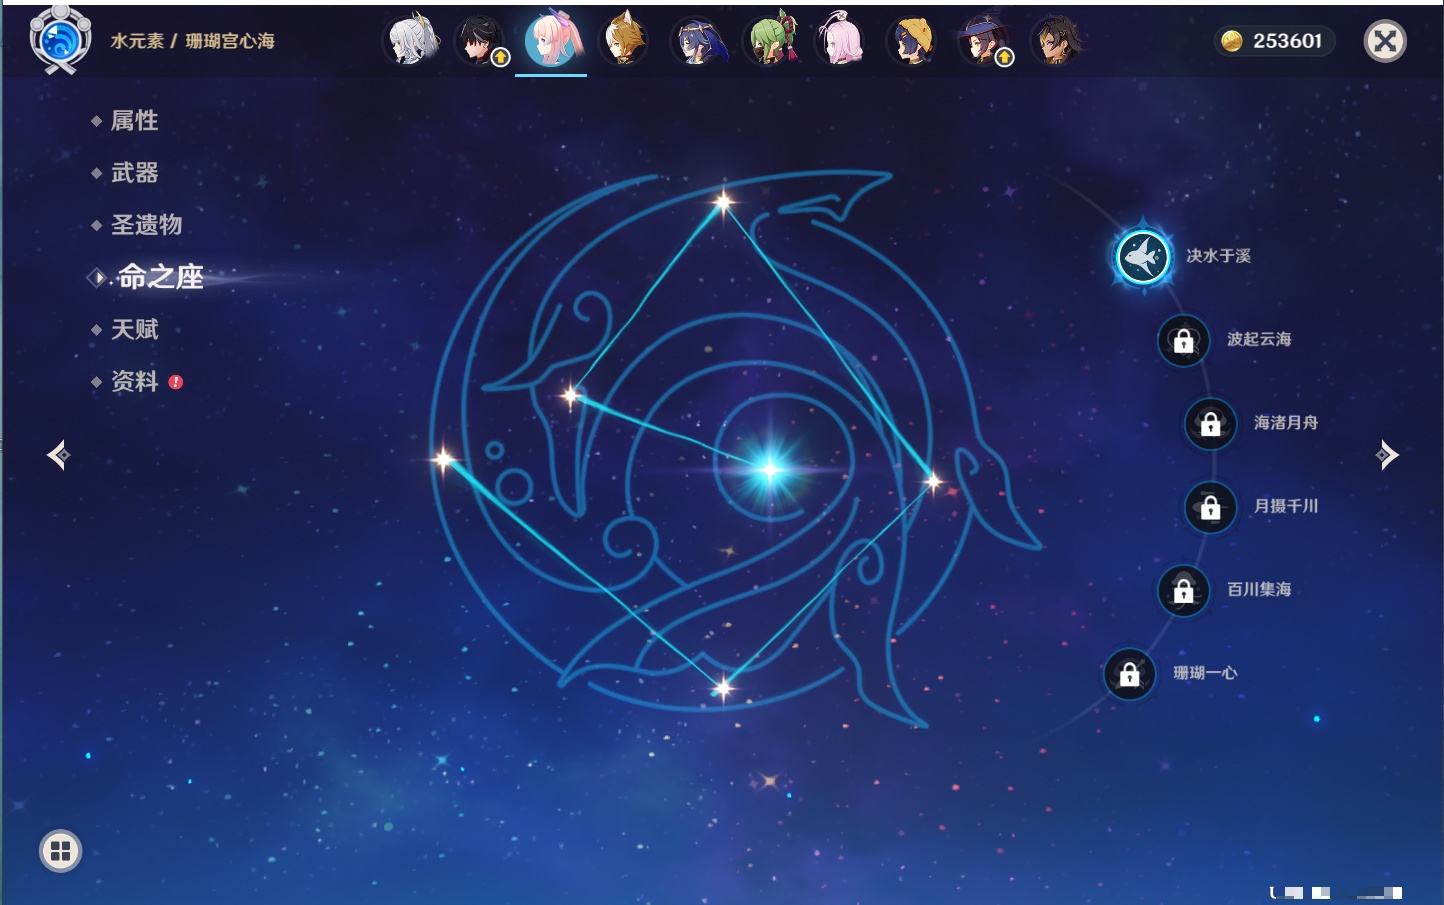The width and height of the screenshot is (1444, 905).
Task: Close the character screen with X
Action: [1385, 41]
